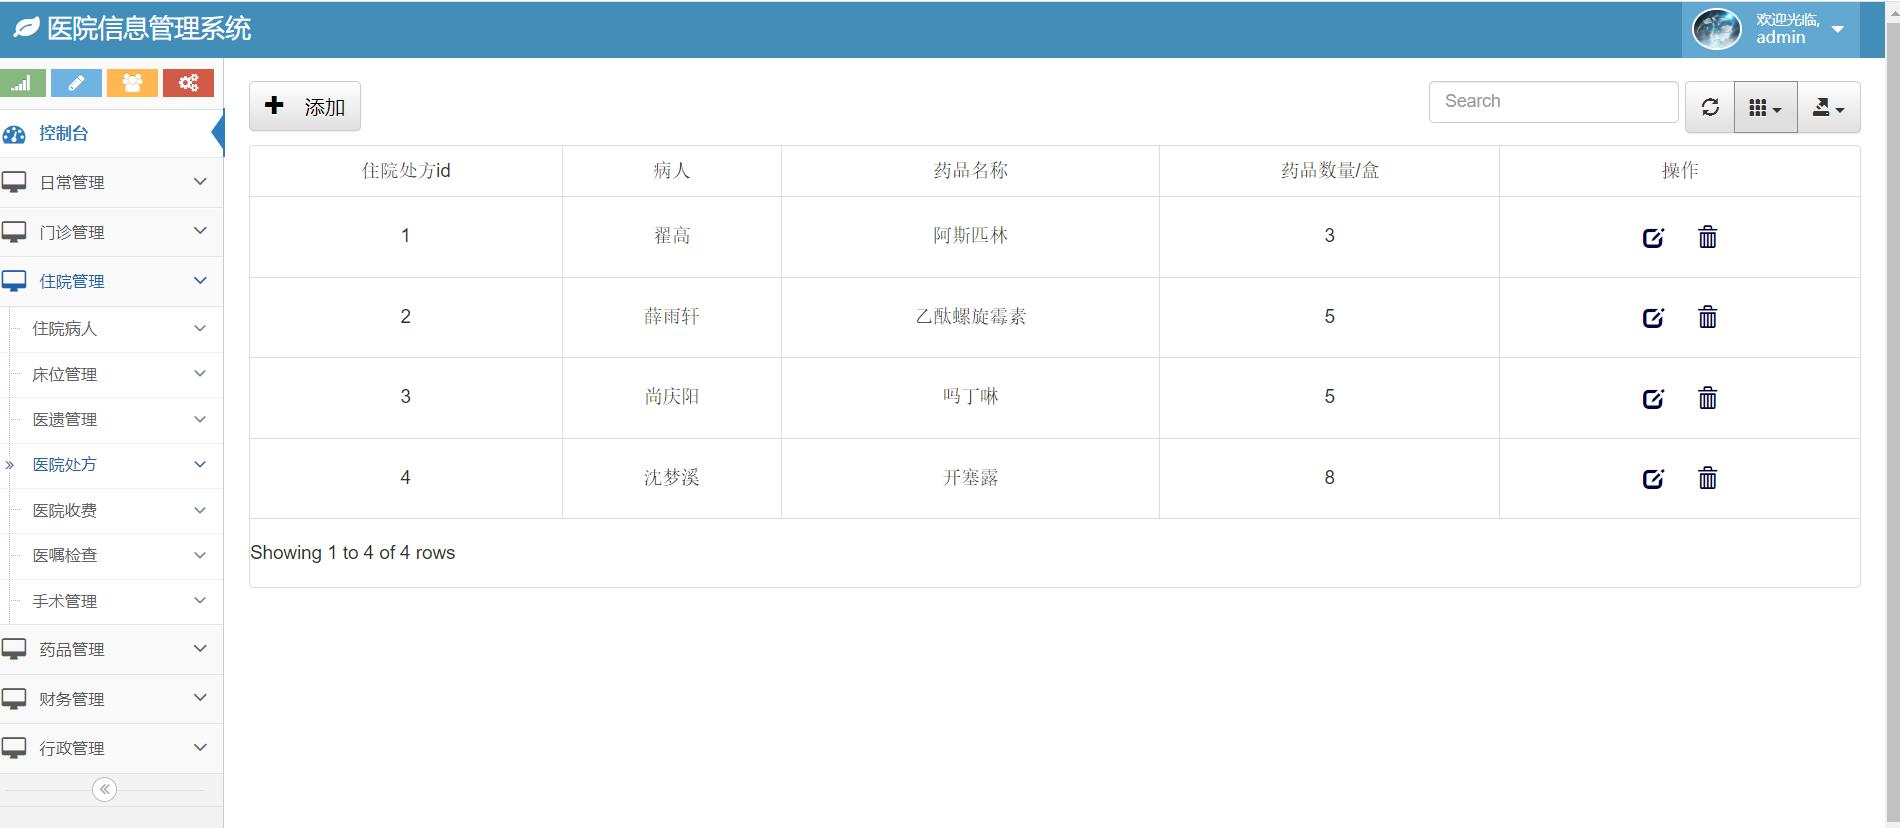Click the monitor icon beside 财务管理
1900x828 pixels.
point(14,698)
